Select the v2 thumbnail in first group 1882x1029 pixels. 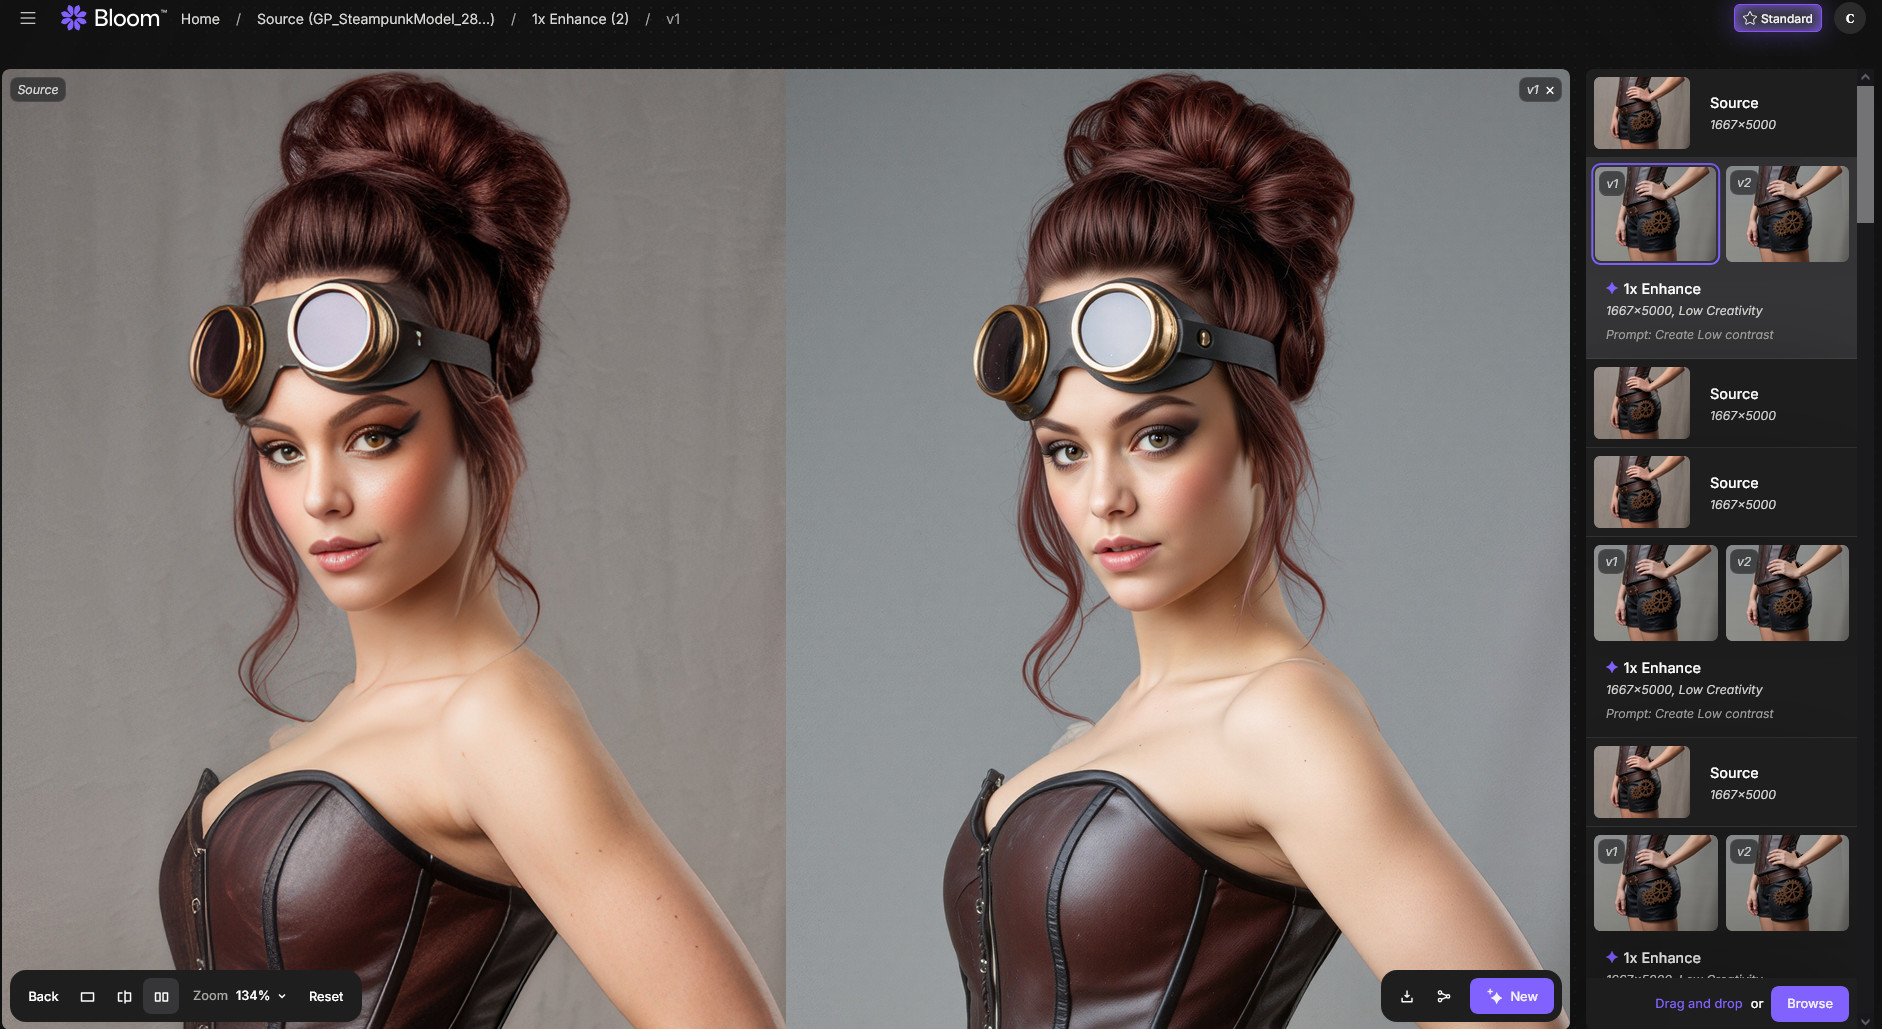pyautogui.click(x=1787, y=214)
